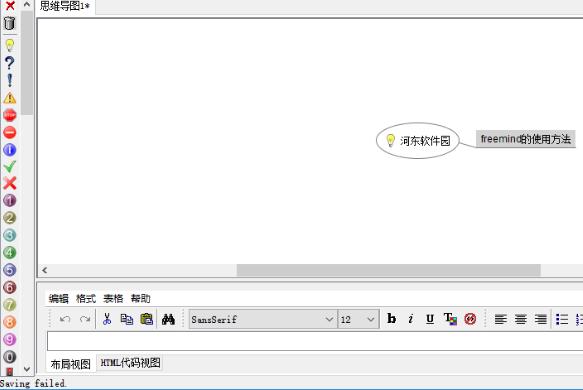583x390 pixels.
Task: Select priority 4 green number icon
Action: point(10,253)
